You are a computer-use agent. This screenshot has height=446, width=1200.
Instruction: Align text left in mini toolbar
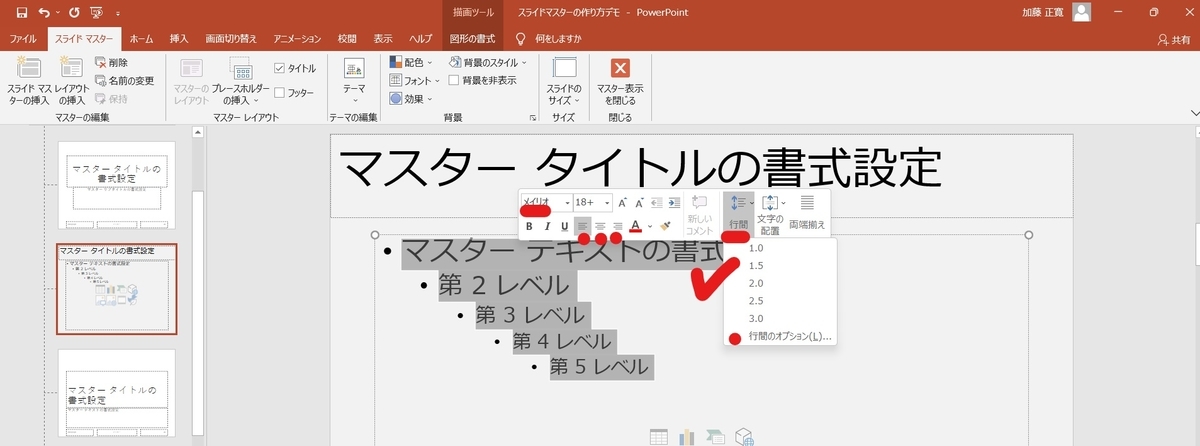tap(583, 227)
